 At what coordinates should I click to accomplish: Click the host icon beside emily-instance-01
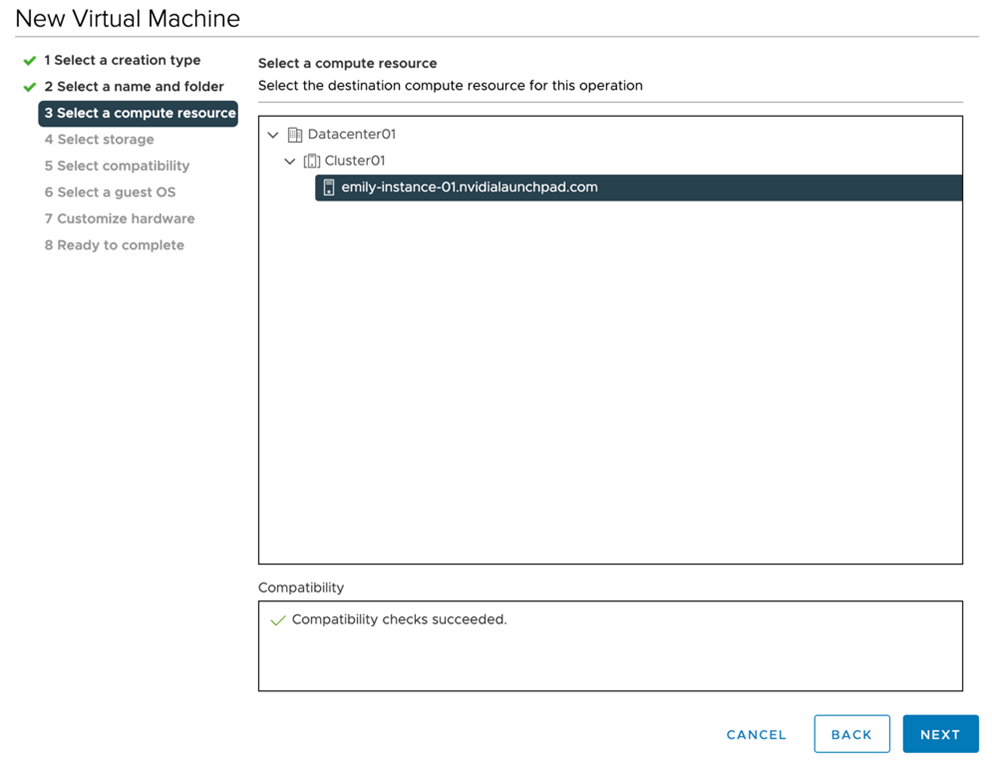(328, 188)
